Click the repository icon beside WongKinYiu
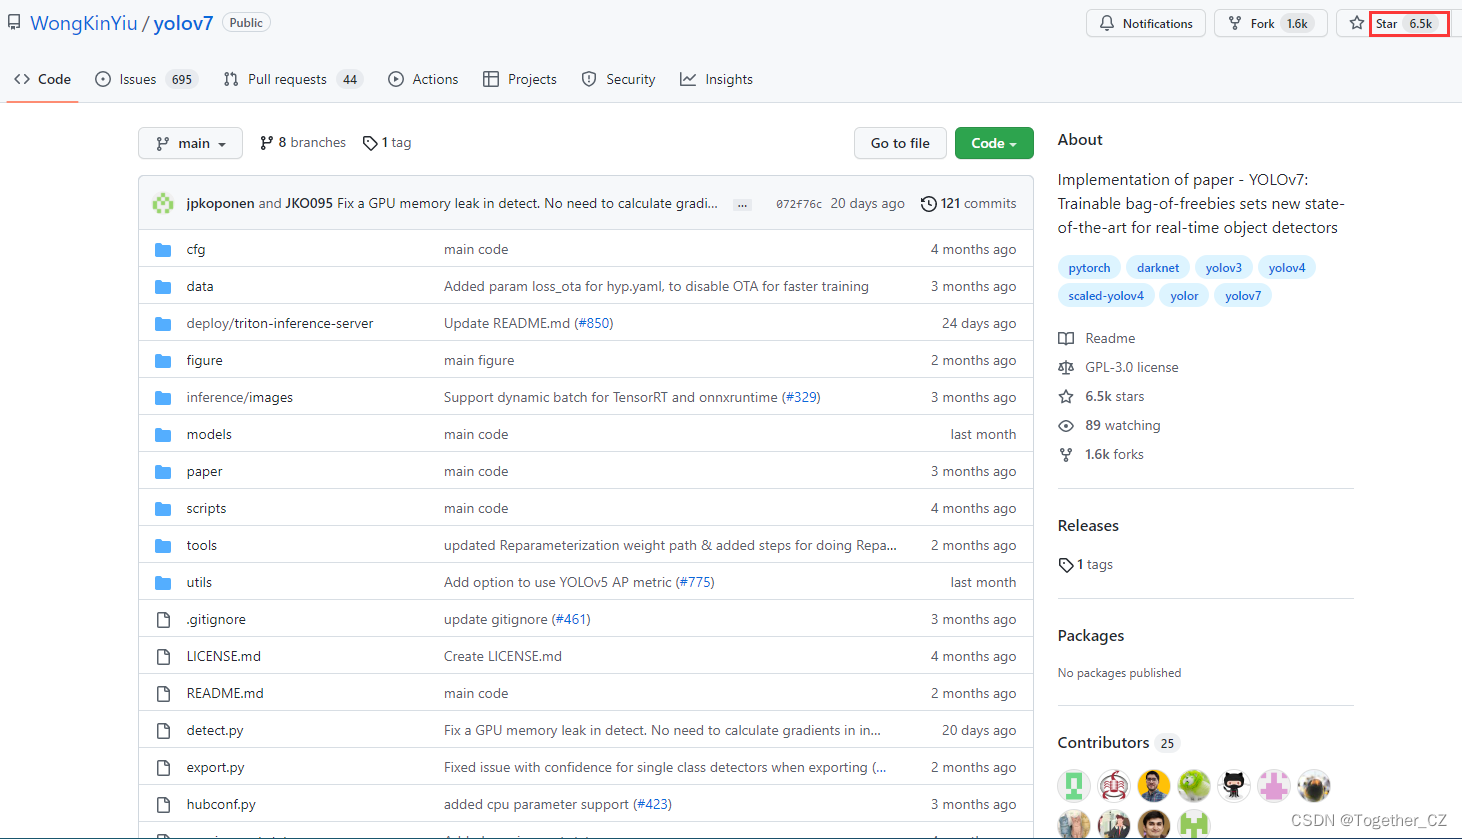 coord(14,22)
